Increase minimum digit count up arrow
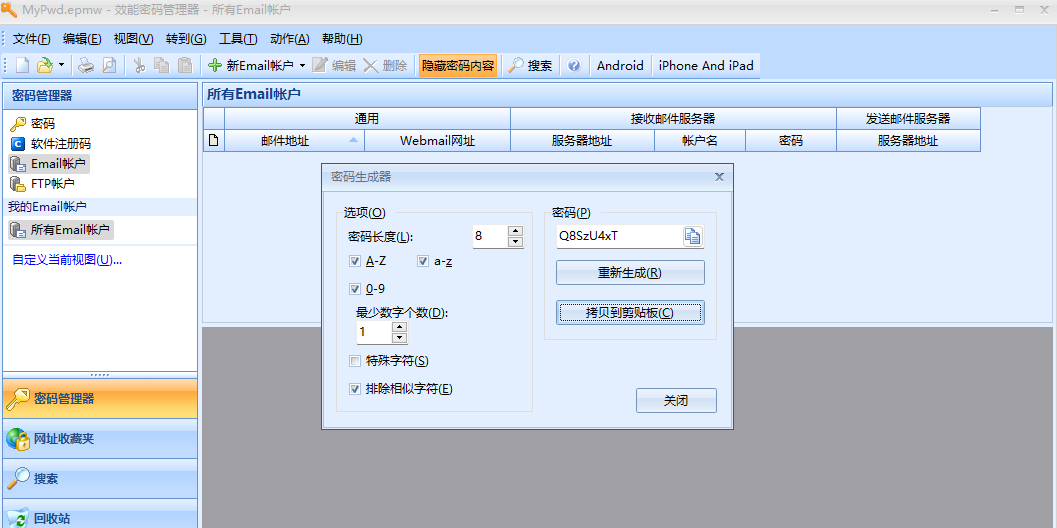1057x528 pixels. [399, 326]
